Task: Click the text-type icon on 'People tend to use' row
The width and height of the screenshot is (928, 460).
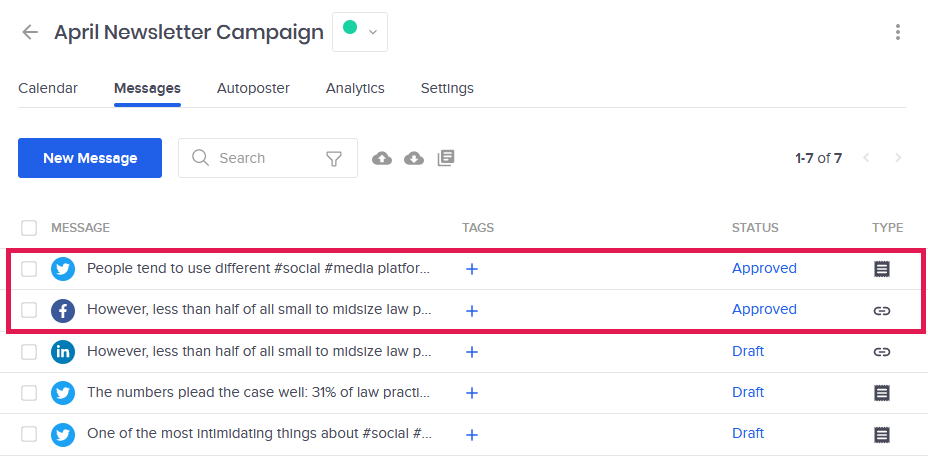Action: 882,269
